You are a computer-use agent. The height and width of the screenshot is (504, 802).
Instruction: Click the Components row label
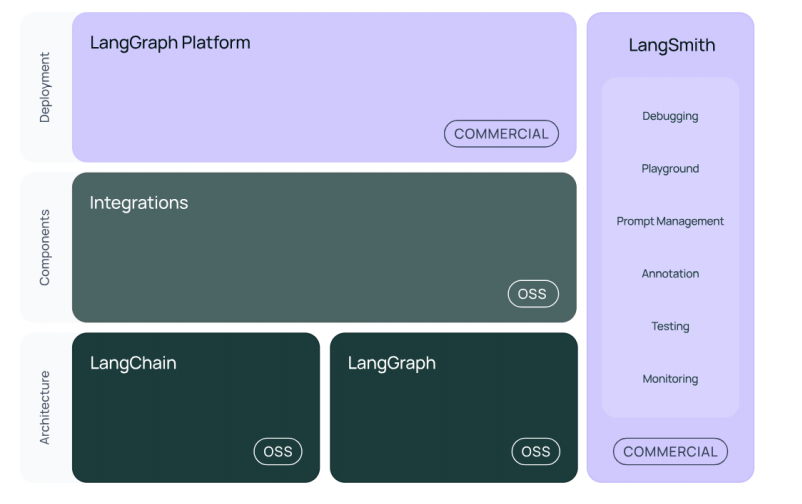(45, 247)
